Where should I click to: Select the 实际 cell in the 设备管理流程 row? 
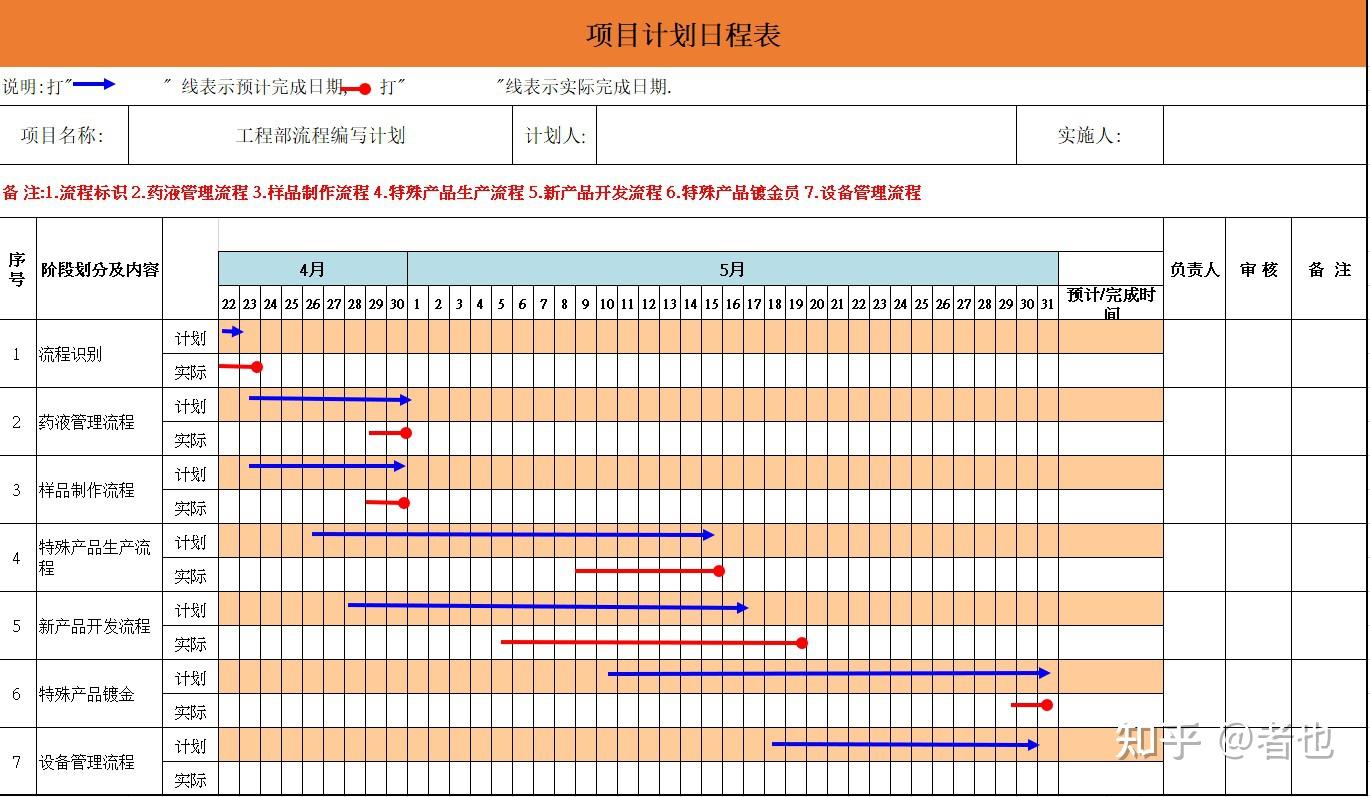[191, 779]
